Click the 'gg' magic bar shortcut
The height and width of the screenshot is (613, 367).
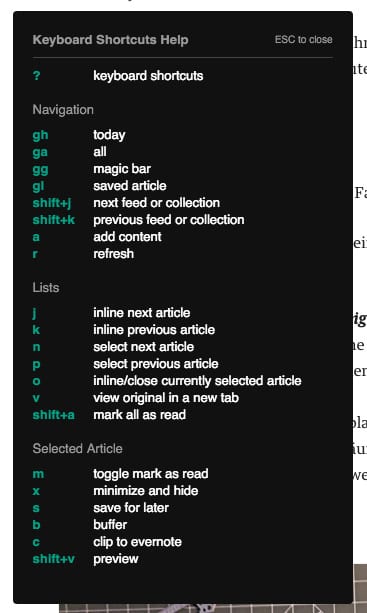(x=40, y=169)
